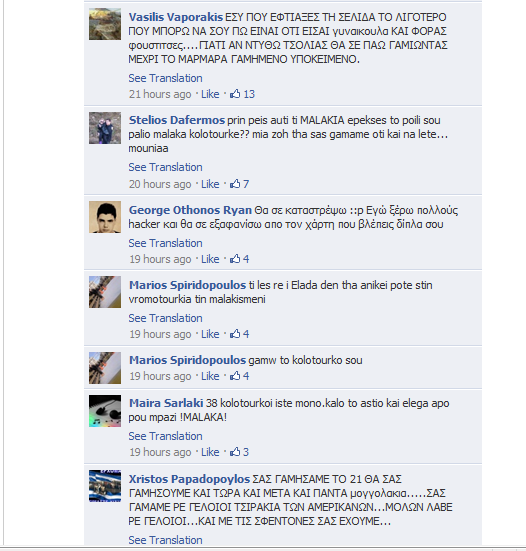This screenshot has width=526, height=551.
Task: Visit Vasilis Vaporakis's profile name link
Action: 176,17
